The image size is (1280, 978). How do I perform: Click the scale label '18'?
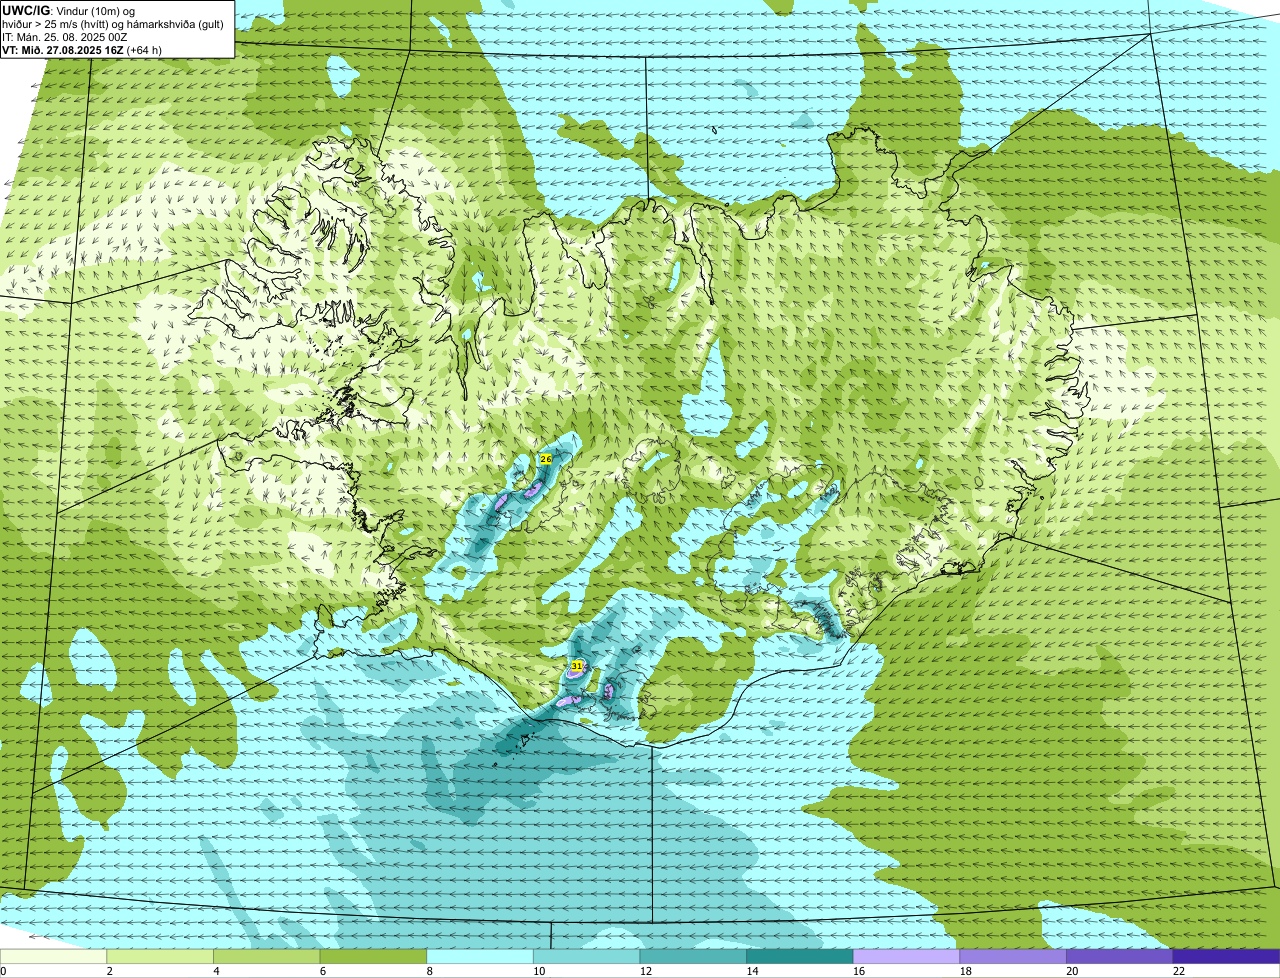966,970
